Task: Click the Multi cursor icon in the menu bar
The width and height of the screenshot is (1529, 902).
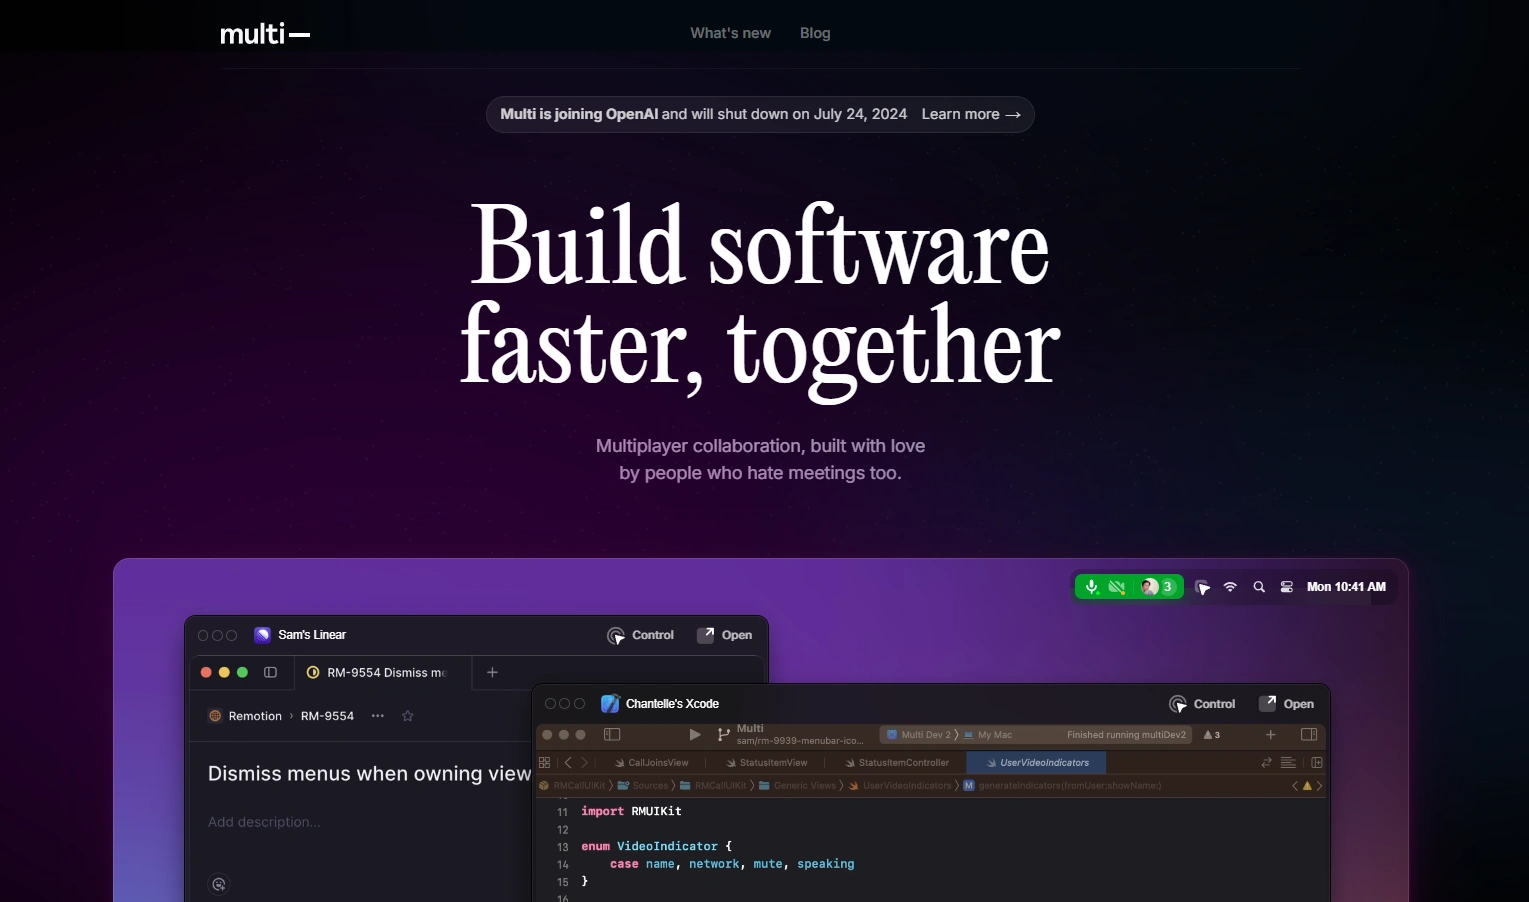Action: pyautogui.click(x=1203, y=587)
